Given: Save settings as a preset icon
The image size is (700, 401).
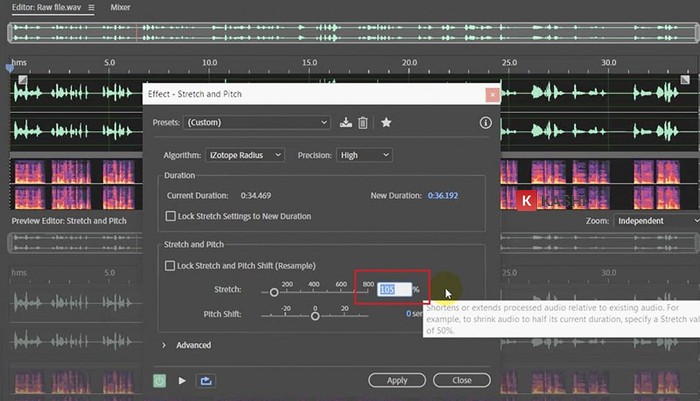Looking at the screenshot, I should pyautogui.click(x=346, y=122).
